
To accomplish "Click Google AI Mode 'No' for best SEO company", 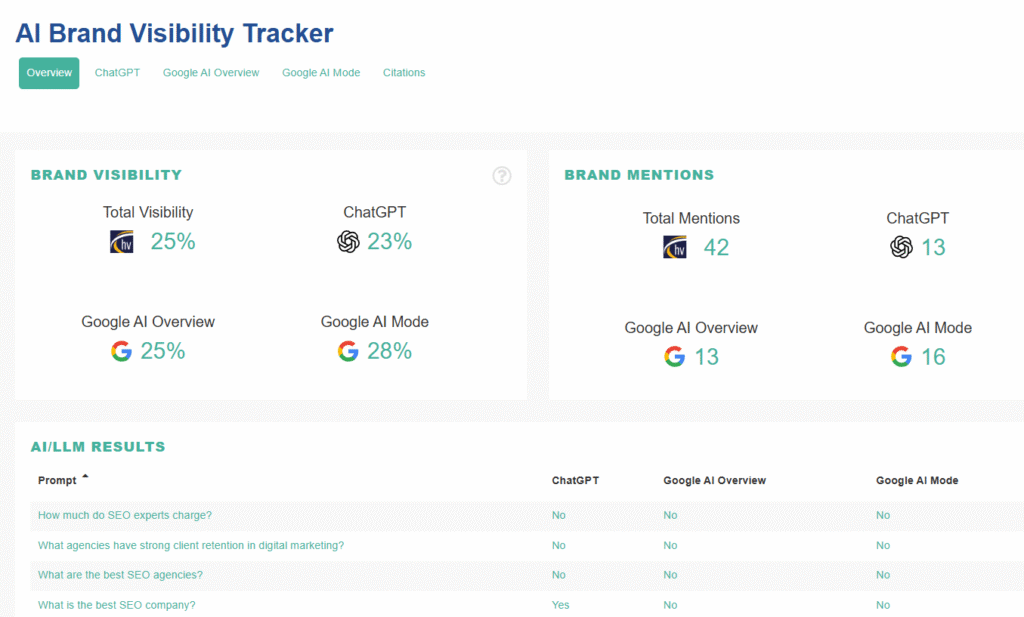I will 883,605.
